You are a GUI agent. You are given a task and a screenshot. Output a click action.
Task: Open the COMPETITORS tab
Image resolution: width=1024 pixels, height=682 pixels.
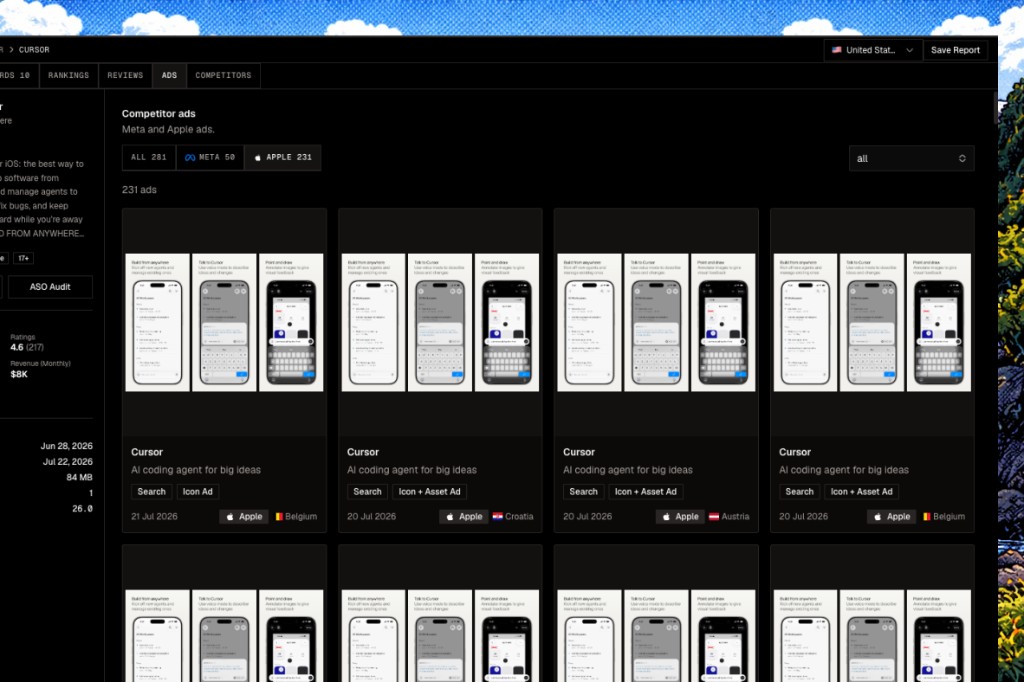tap(223, 76)
